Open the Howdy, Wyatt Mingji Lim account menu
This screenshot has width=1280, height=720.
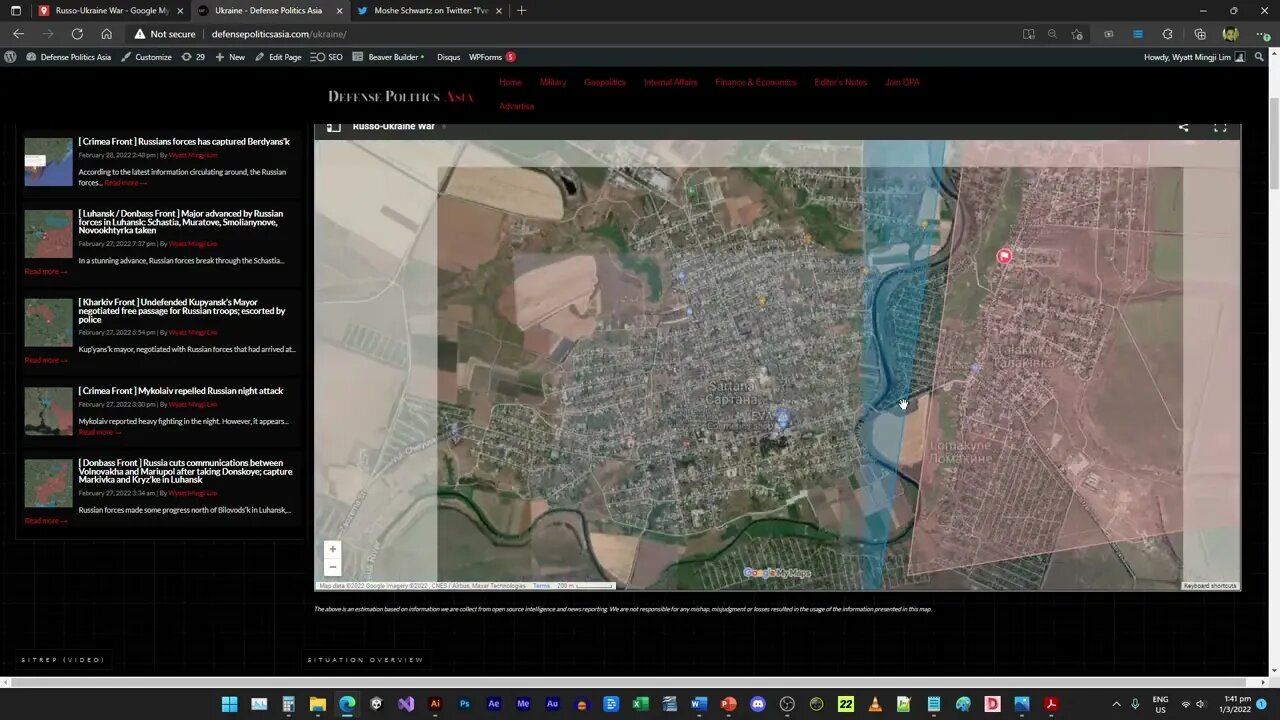[x=1194, y=57]
